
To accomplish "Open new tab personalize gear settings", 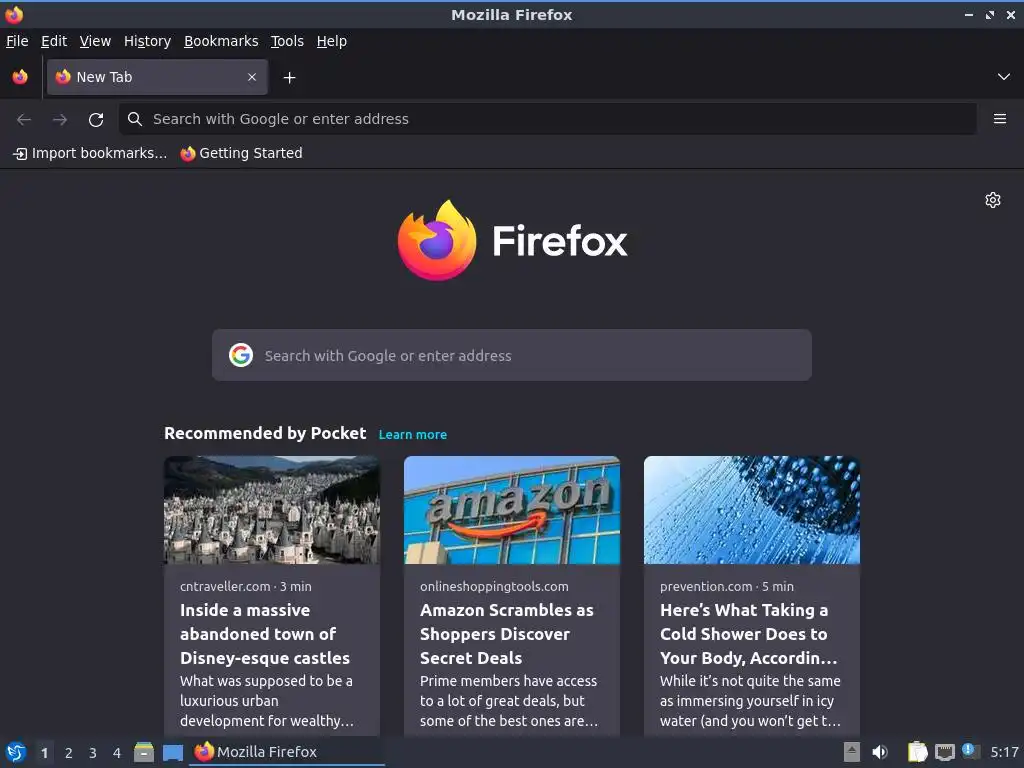I will (x=993, y=200).
